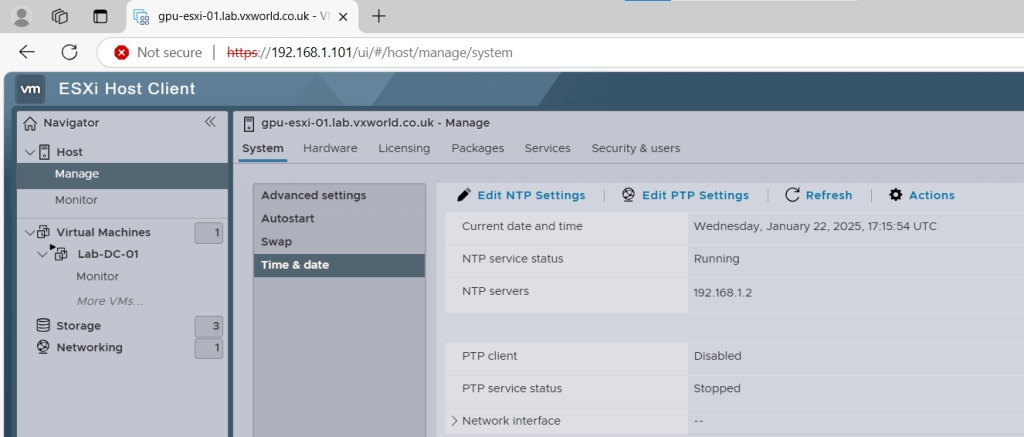
Task: Click the Not secure warning icon
Action: coord(121,52)
